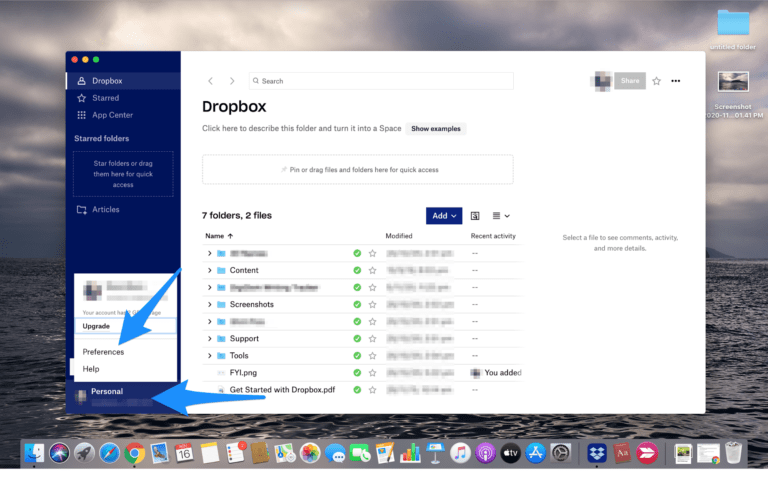Screen dimensions: 768x480
Task: Open Get Started with Dropbox.pdf
Action: point(282,390)
